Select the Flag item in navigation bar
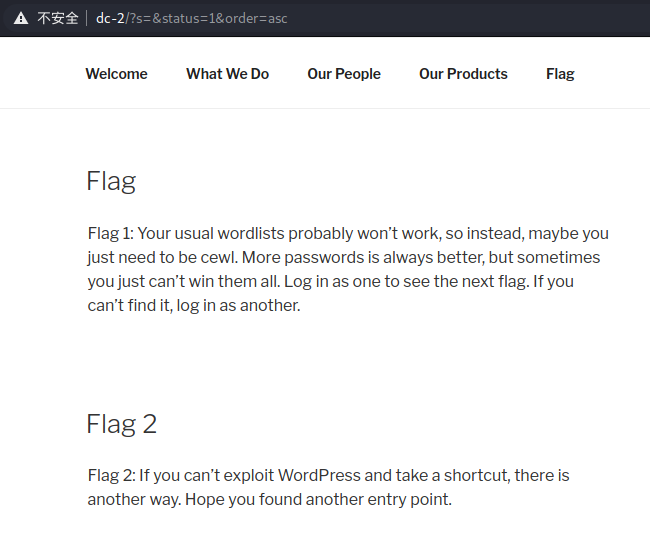 (560, 74)
